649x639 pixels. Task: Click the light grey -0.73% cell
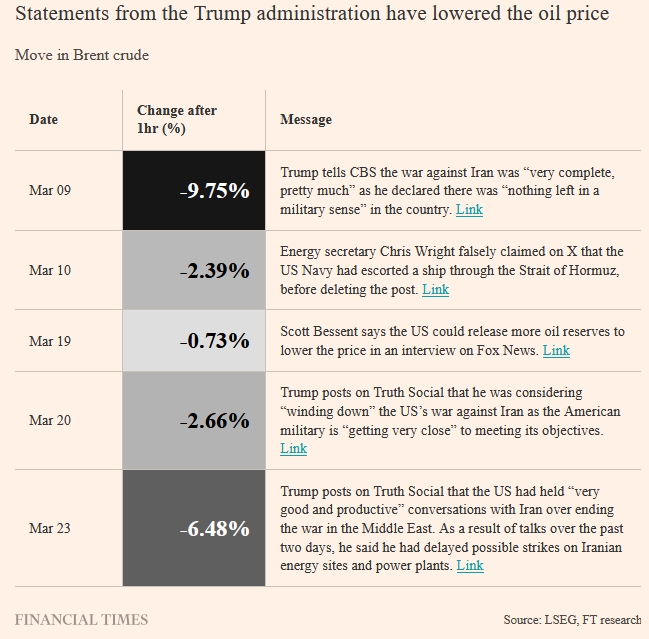coord(194,341)
